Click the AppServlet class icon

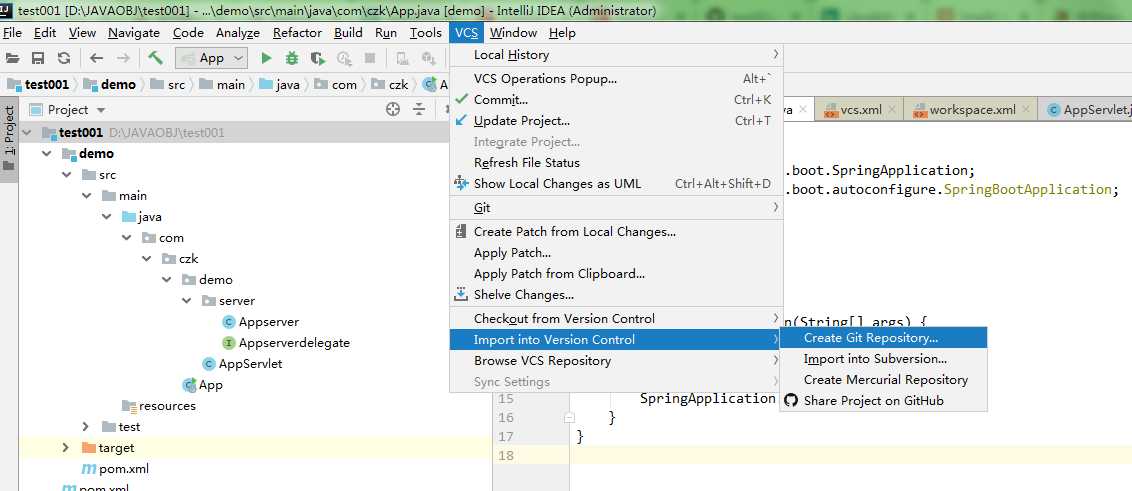click(209, 364)
